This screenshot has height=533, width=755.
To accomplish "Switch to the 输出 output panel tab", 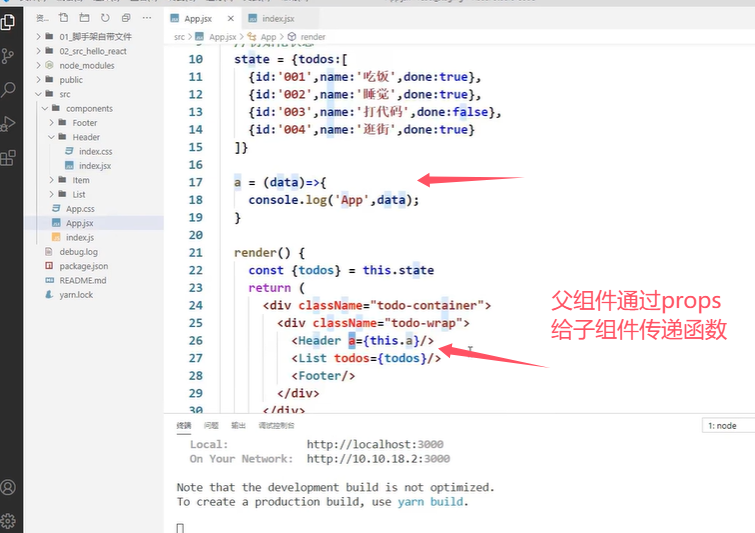I will click(238, 426).
